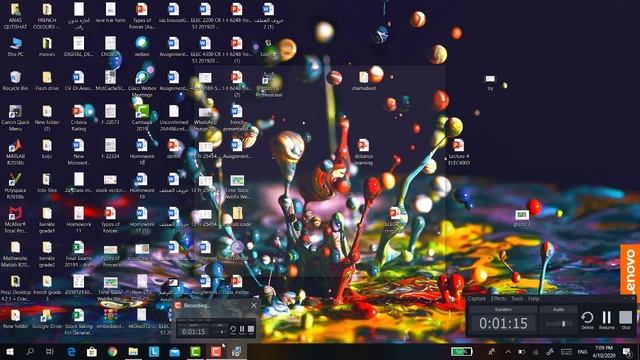Stop the recording with the Stop button
The image size is (640, 360).
[625, 320]
